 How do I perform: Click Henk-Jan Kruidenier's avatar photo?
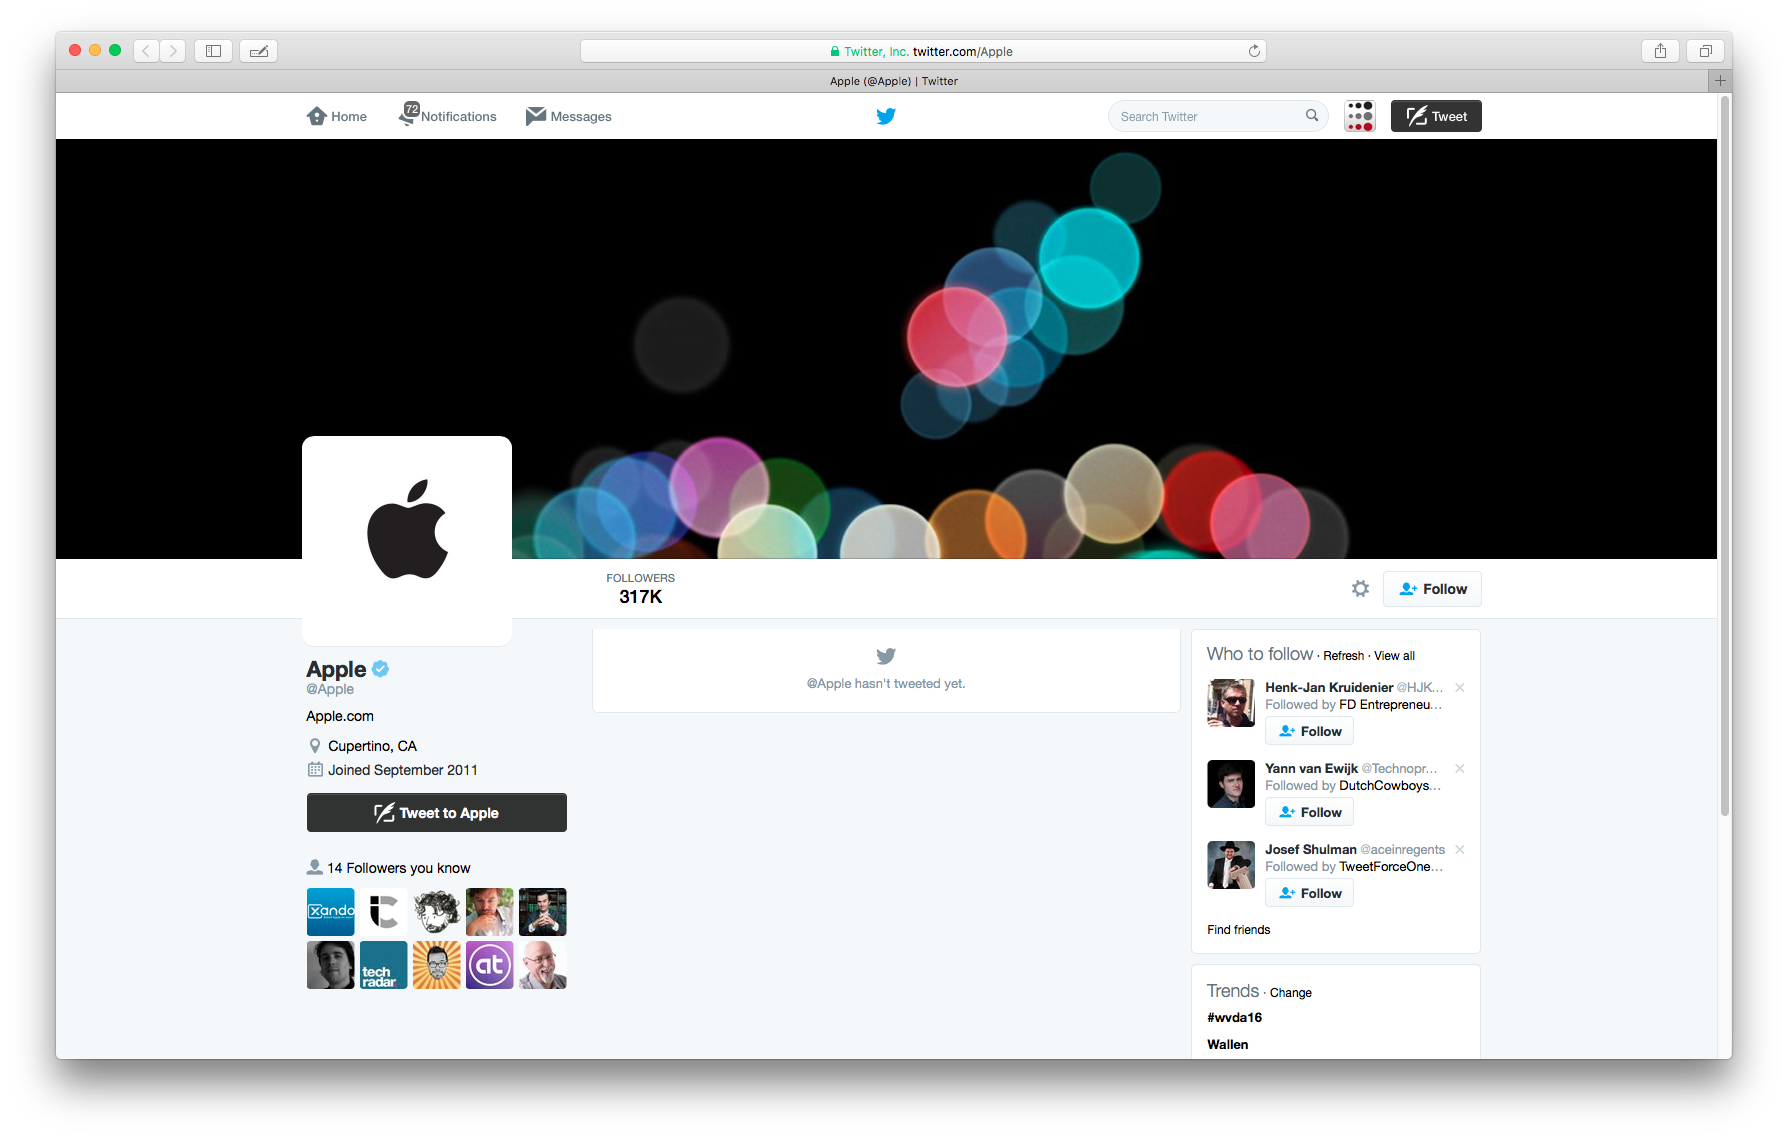pos(1231,703)
